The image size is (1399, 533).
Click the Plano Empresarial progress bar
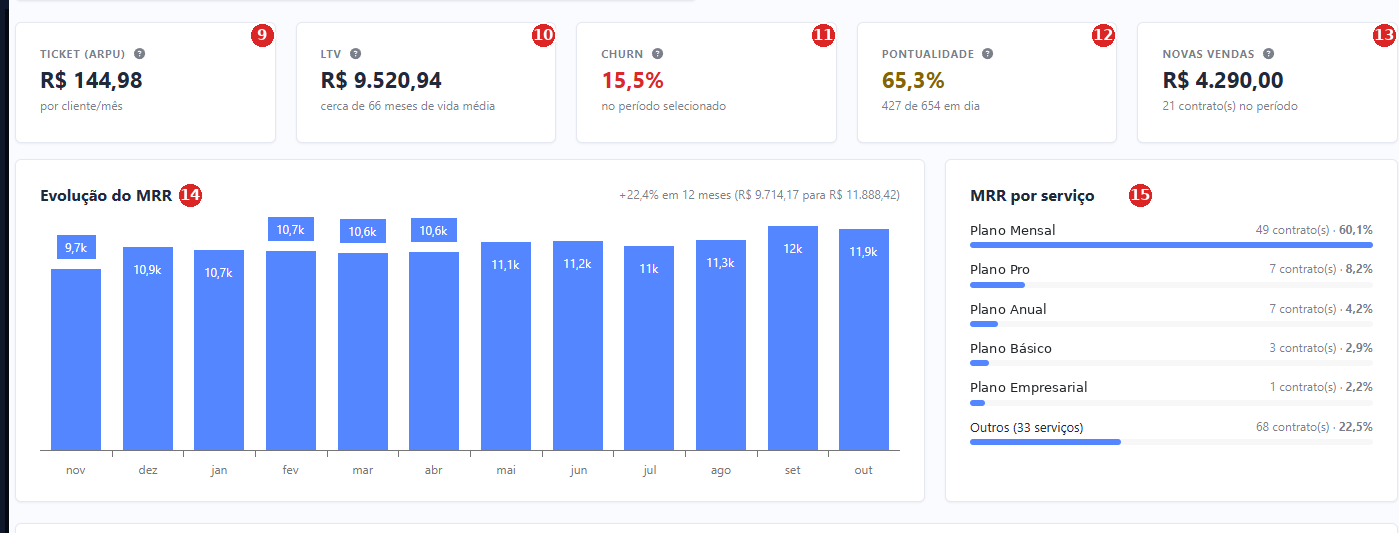pos(1171,403)
